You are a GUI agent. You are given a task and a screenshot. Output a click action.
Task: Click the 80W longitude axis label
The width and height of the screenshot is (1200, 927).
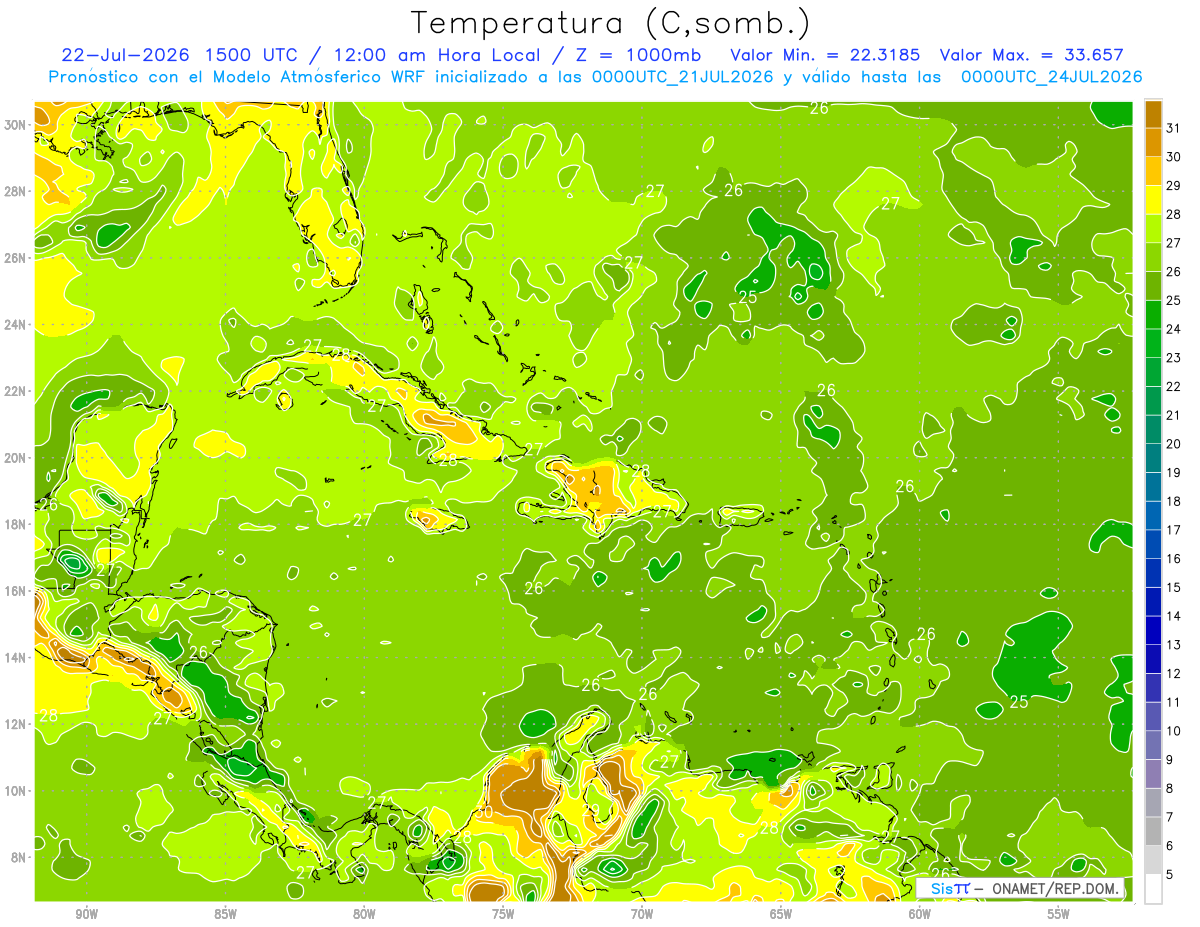coord(364,914)
